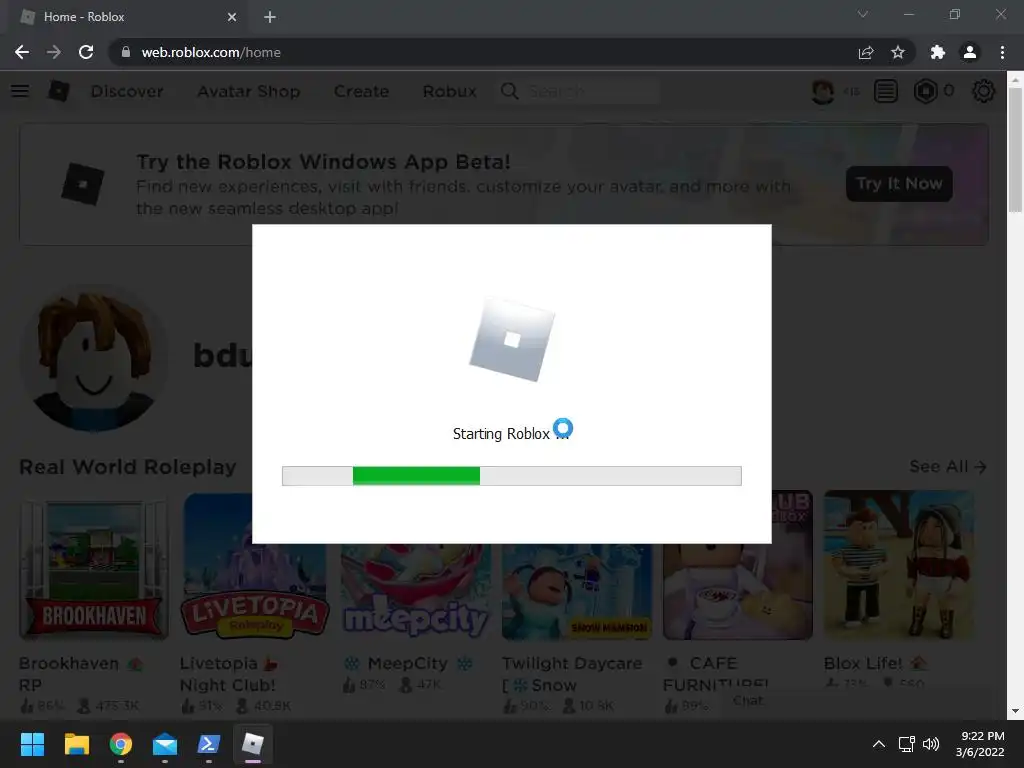This screenshot has height=768, width=1024.
Task: Click the web.roblox.com address bar
Action: pyautogui.click(x=483, y=52)
